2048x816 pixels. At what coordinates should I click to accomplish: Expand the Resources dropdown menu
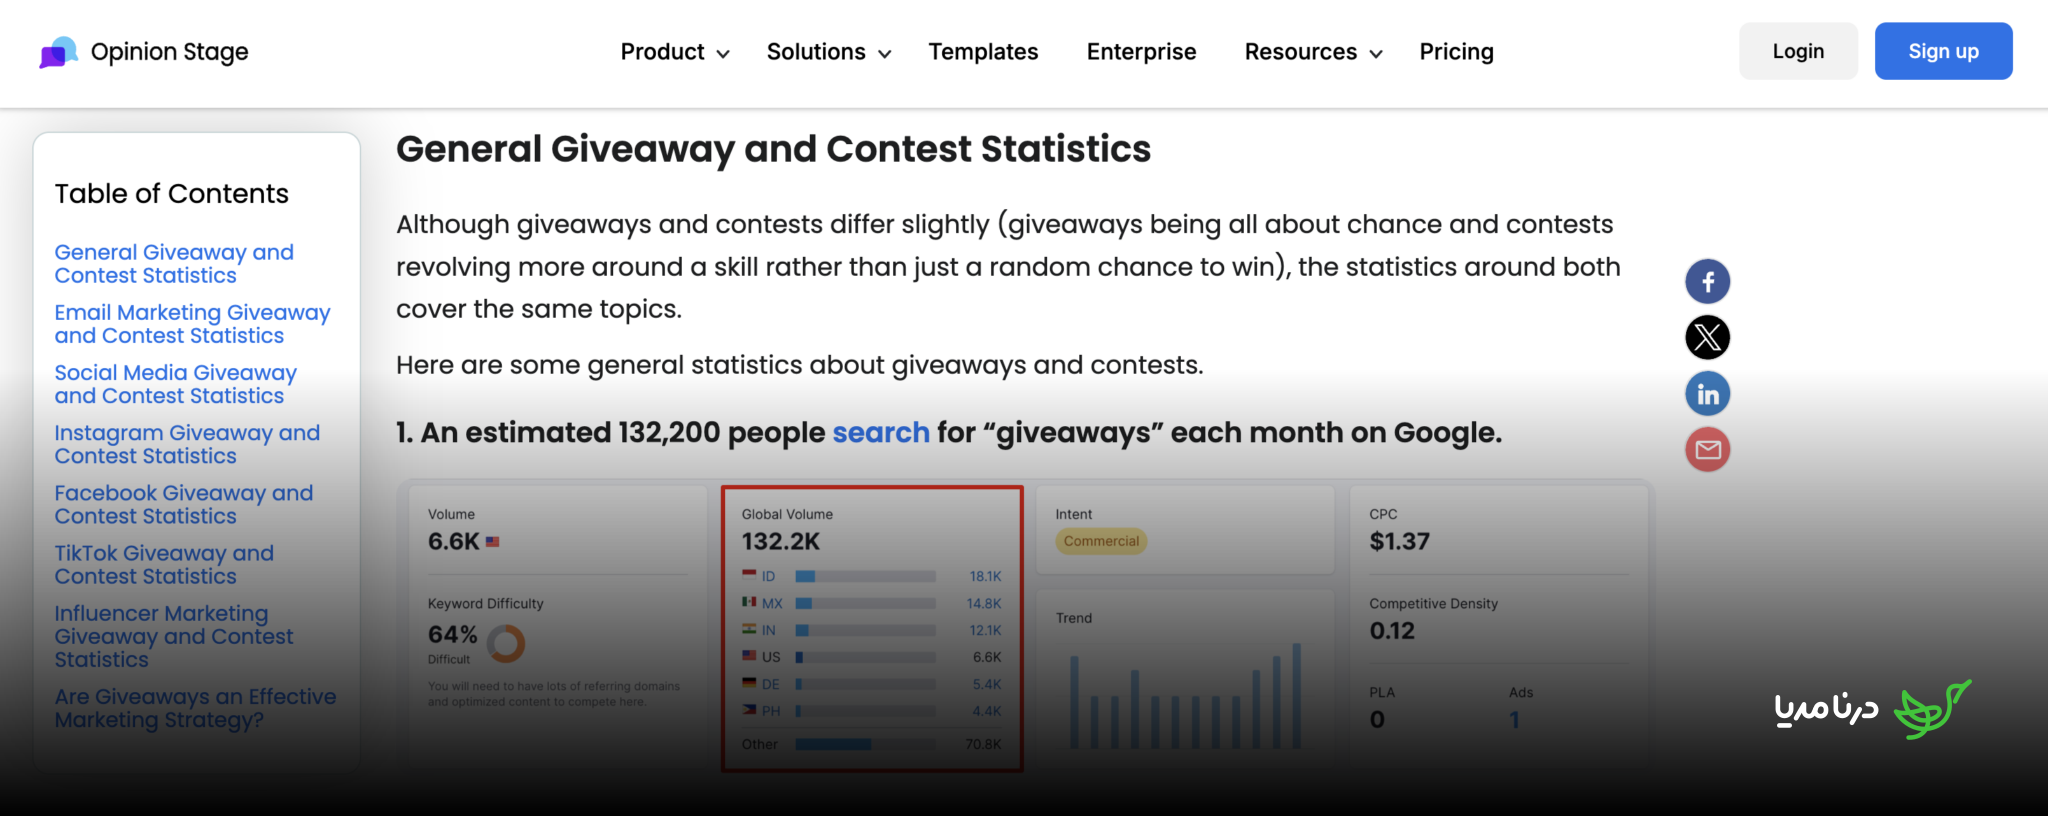point(1314,52)
